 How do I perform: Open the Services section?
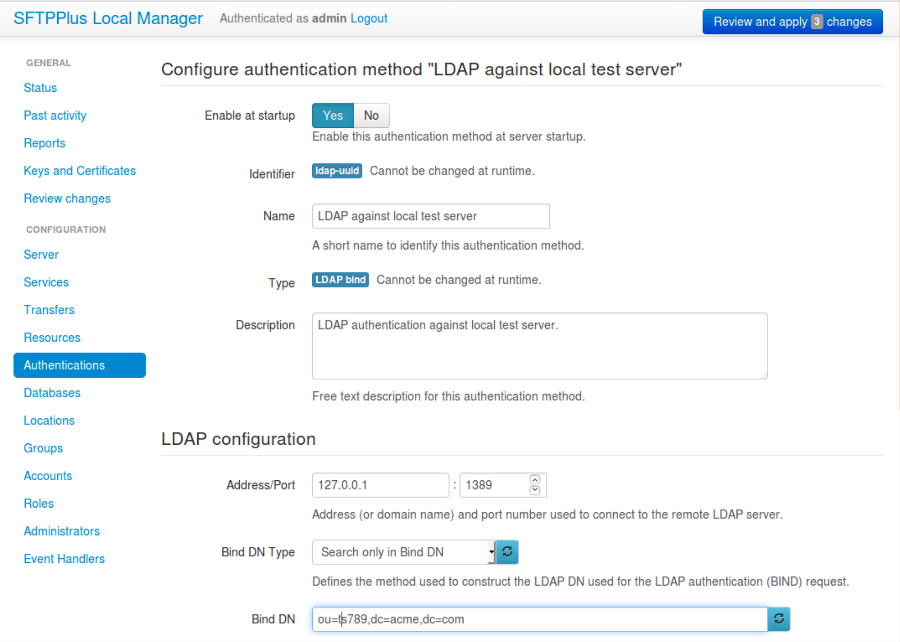pos(46,282)
